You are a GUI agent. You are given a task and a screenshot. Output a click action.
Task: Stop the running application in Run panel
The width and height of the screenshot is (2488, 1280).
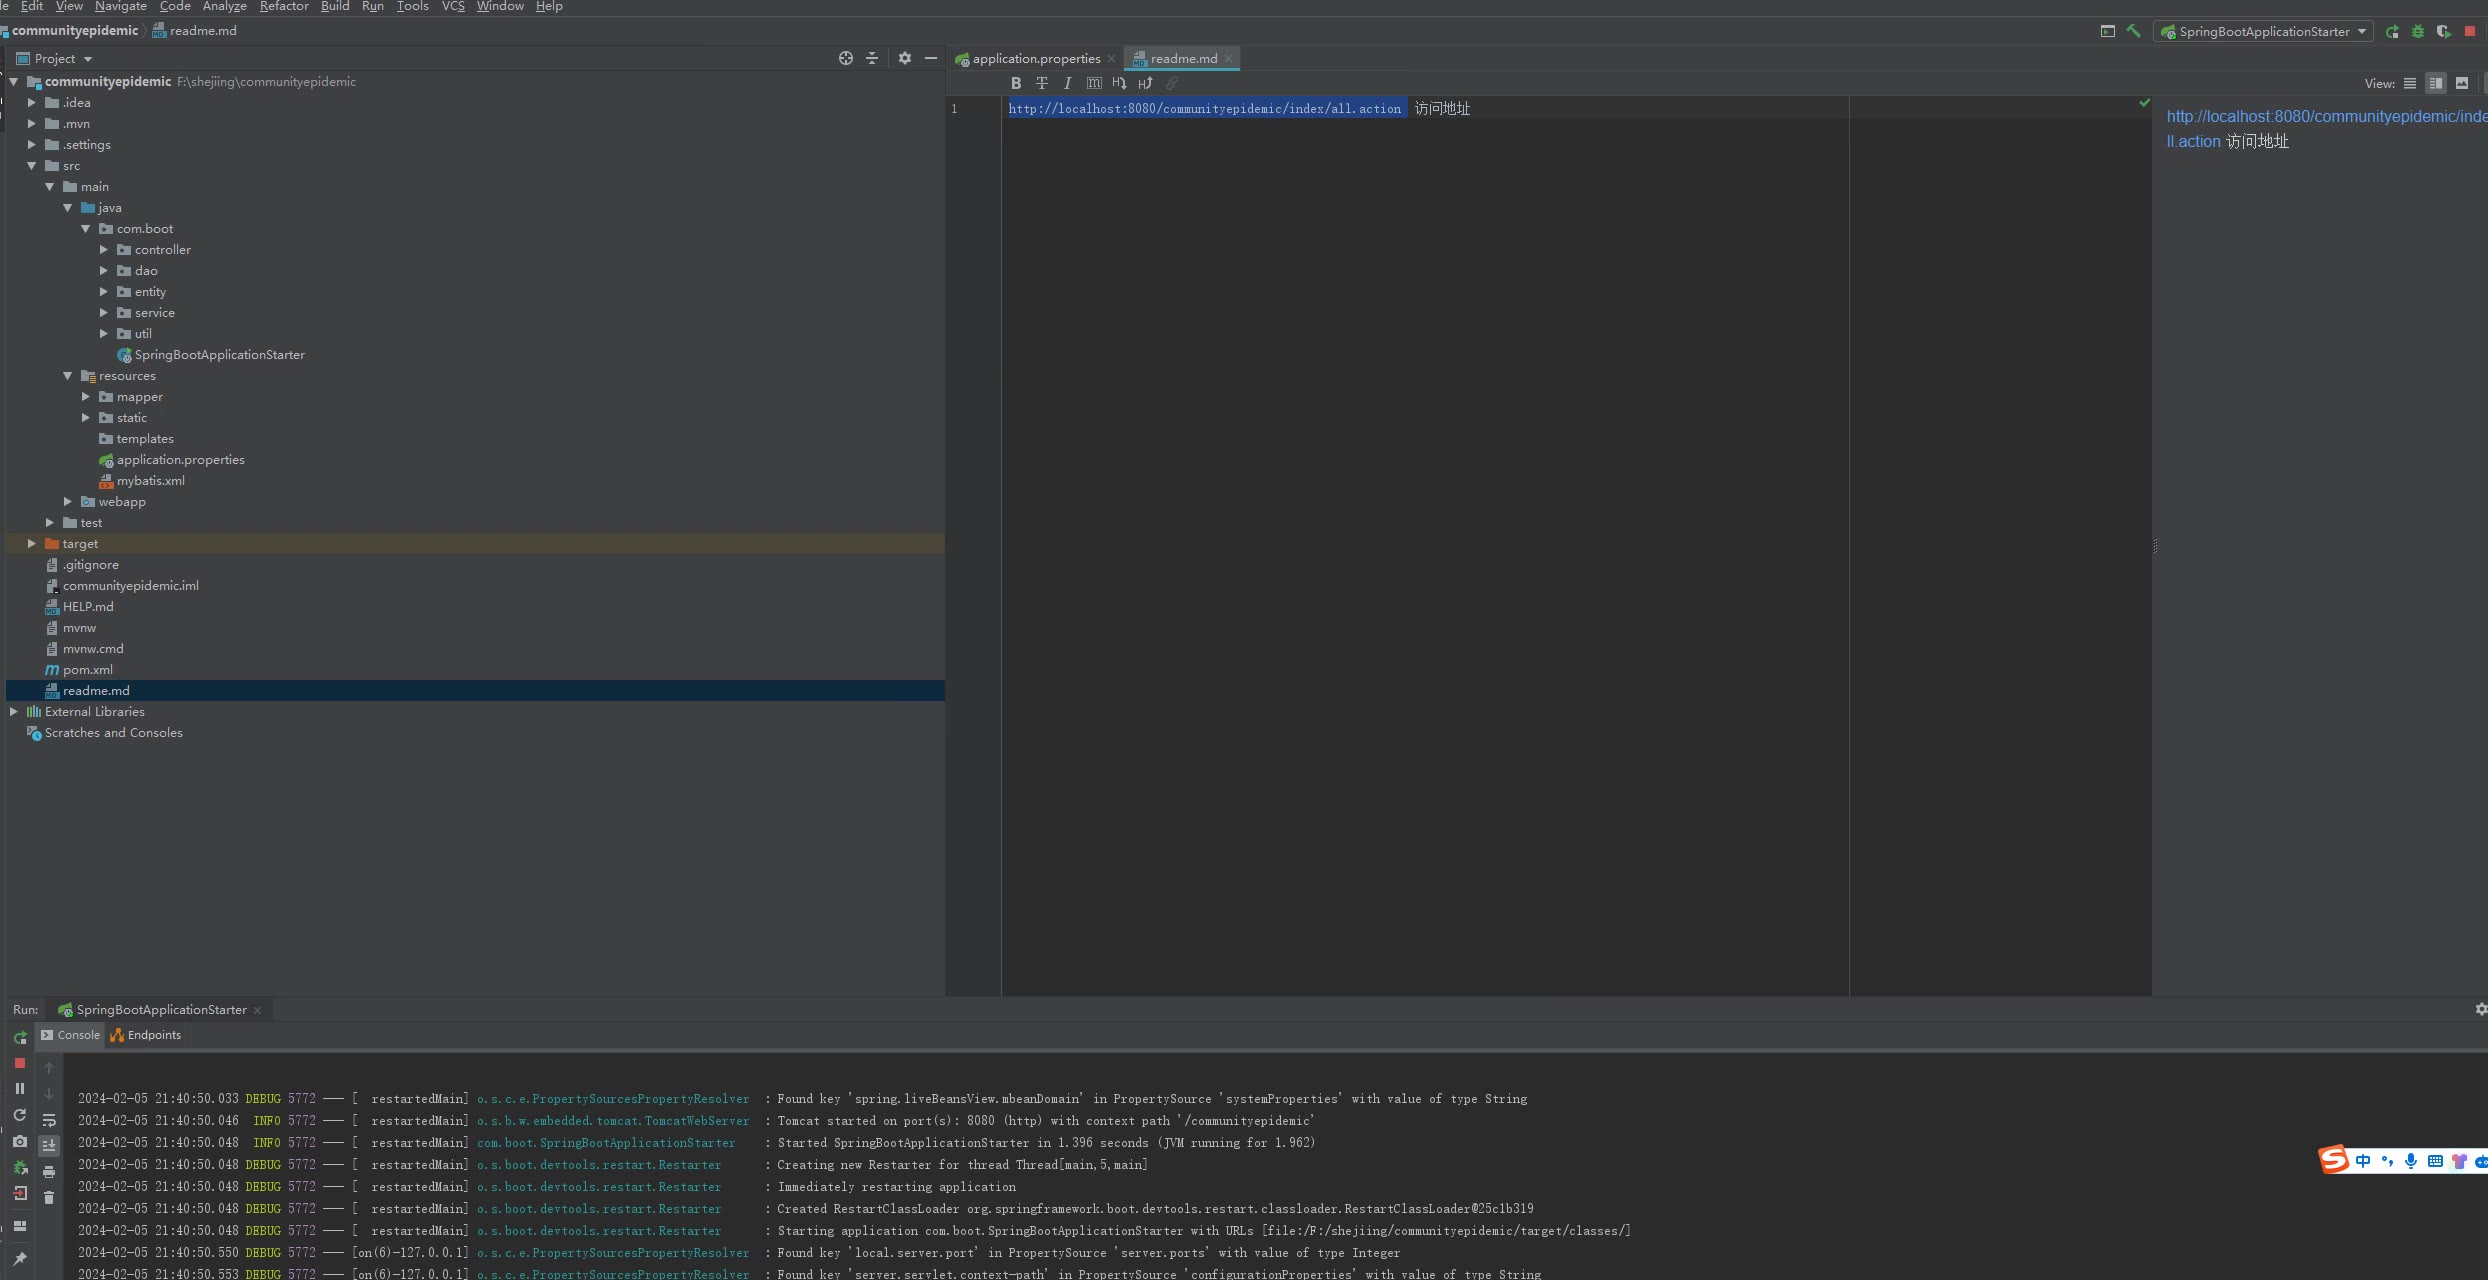pyautogui.click(x=19, y=1063)
